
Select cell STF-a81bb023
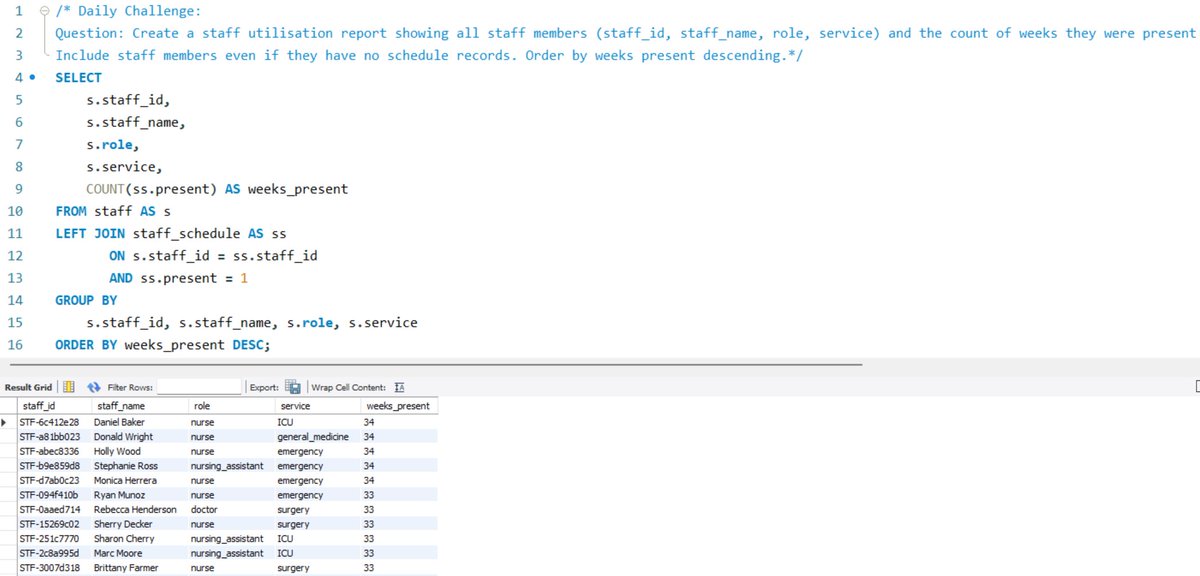54,437
